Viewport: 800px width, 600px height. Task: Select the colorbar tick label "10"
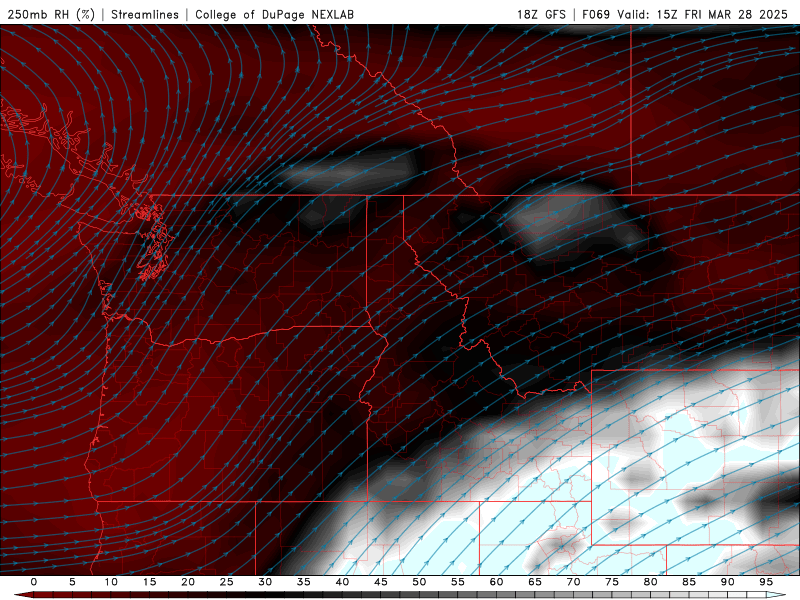pos(111,582)
